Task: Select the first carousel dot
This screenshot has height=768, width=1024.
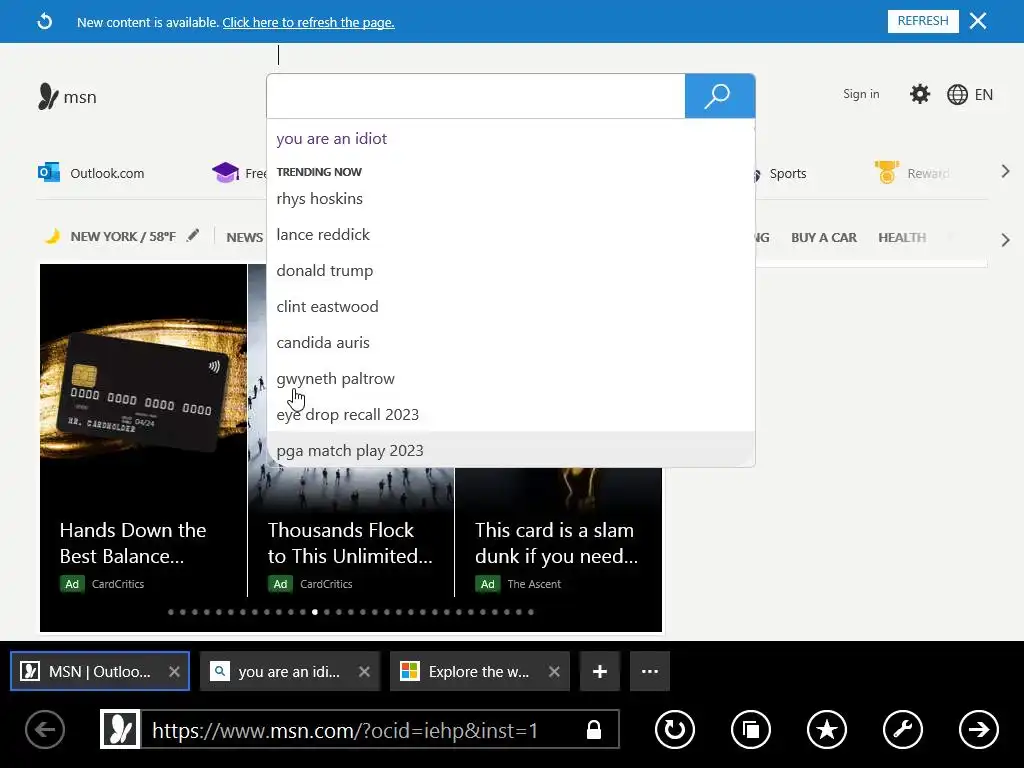Action: [x=171, y=612]
